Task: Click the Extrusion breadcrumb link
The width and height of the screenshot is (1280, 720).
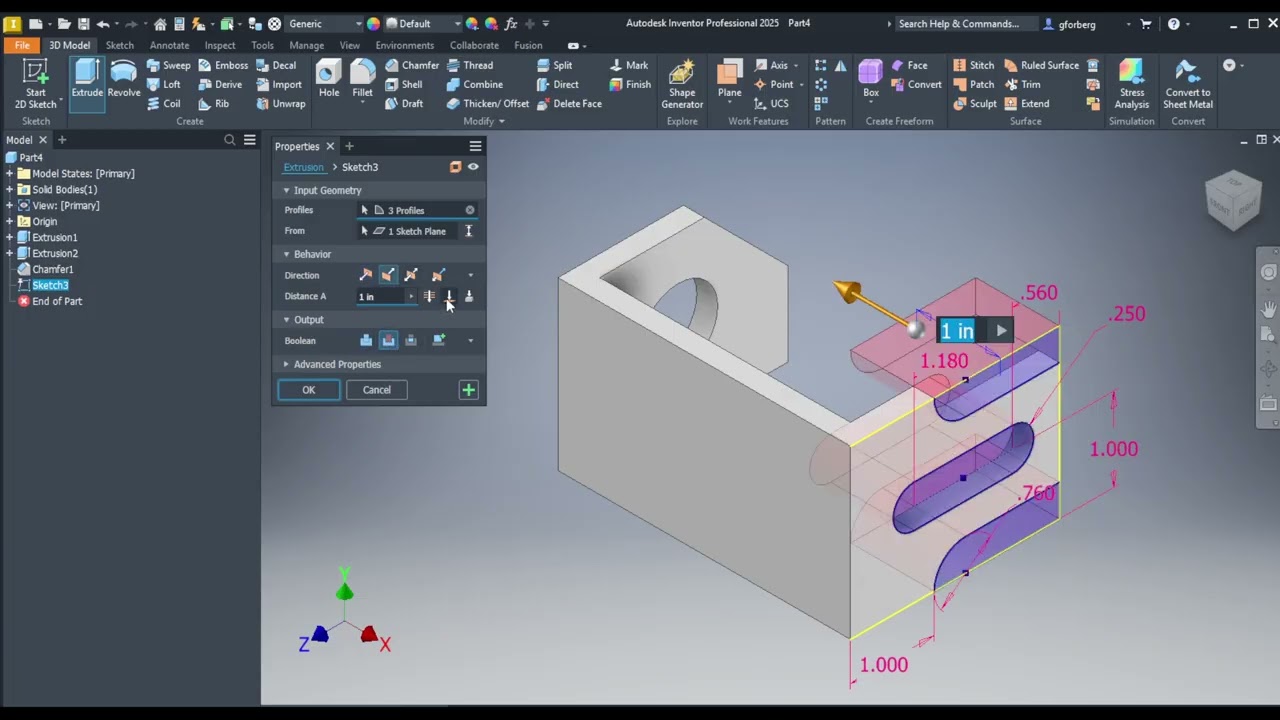Action: (x=303, y=167)
